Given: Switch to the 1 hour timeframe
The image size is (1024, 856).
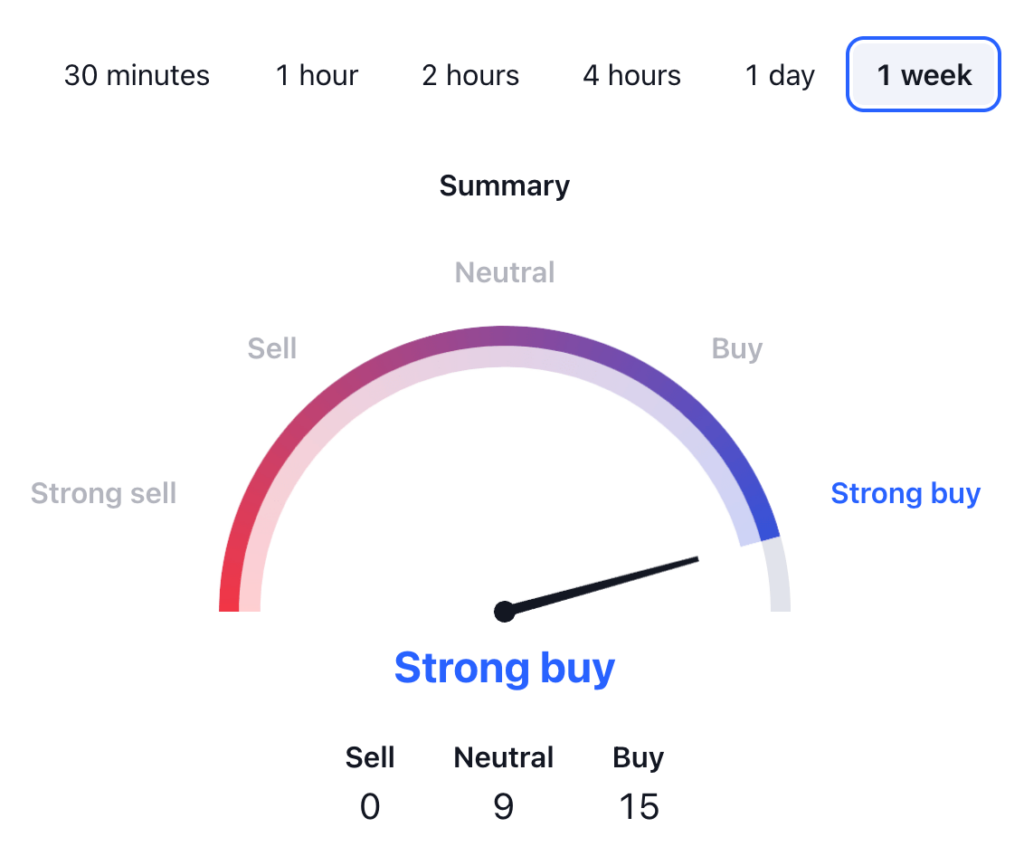Looking at the screenshot, I should tap(317, 76).
